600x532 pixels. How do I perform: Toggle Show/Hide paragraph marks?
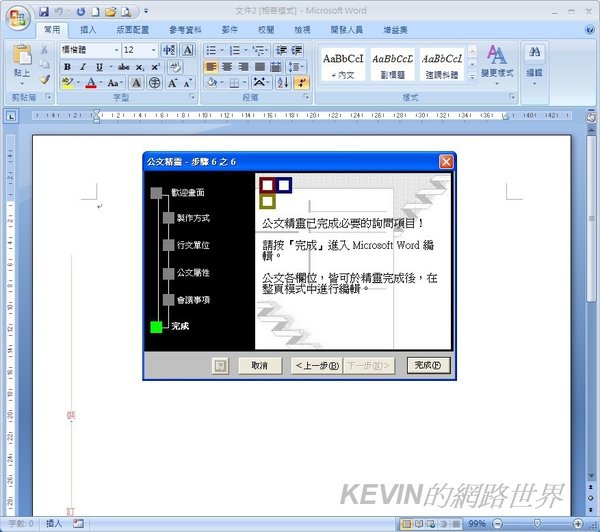coord(302,82)
